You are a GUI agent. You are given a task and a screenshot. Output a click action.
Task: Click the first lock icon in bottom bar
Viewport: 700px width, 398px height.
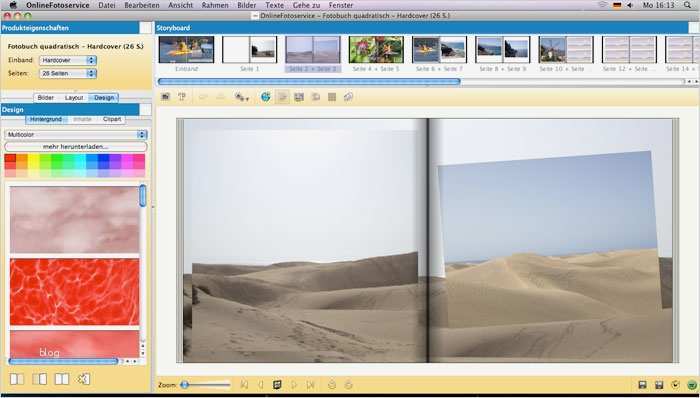pyautogui.click(x=332, y=385)
